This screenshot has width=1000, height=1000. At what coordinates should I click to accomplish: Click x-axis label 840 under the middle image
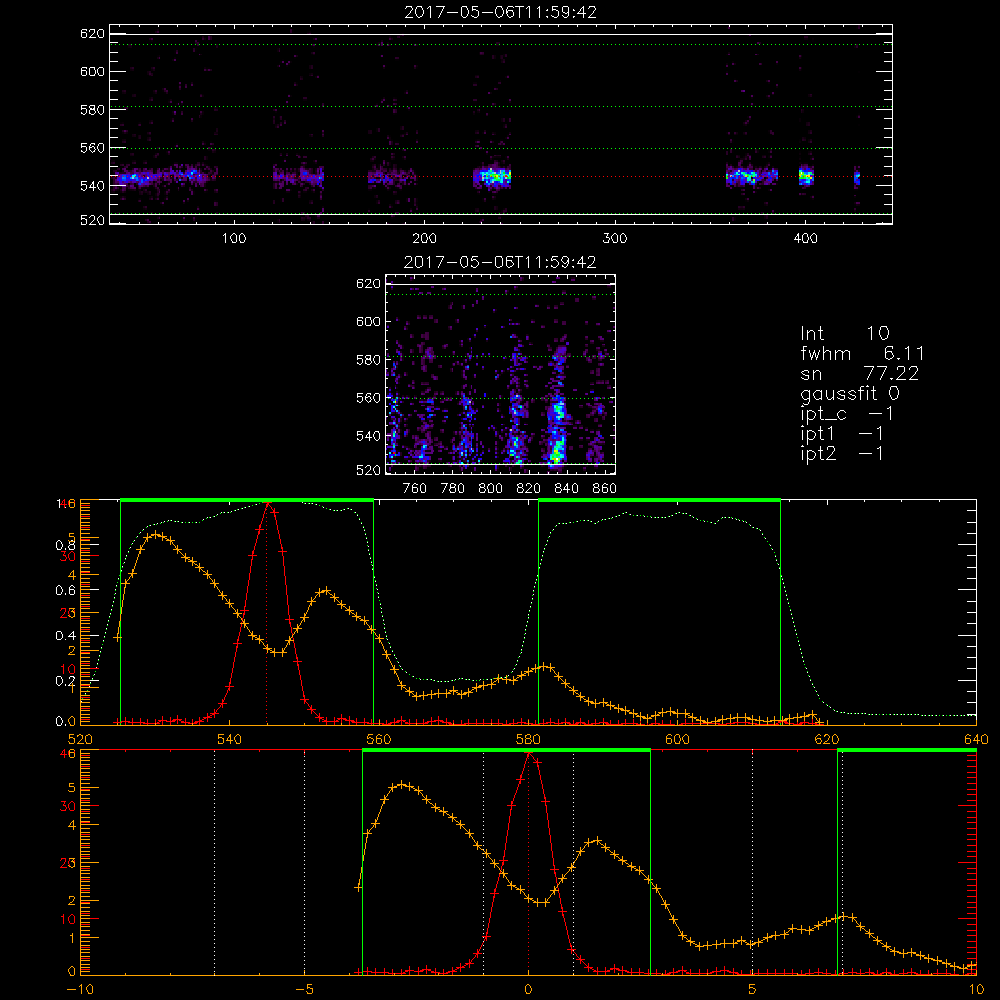click(x=566, y=489)
